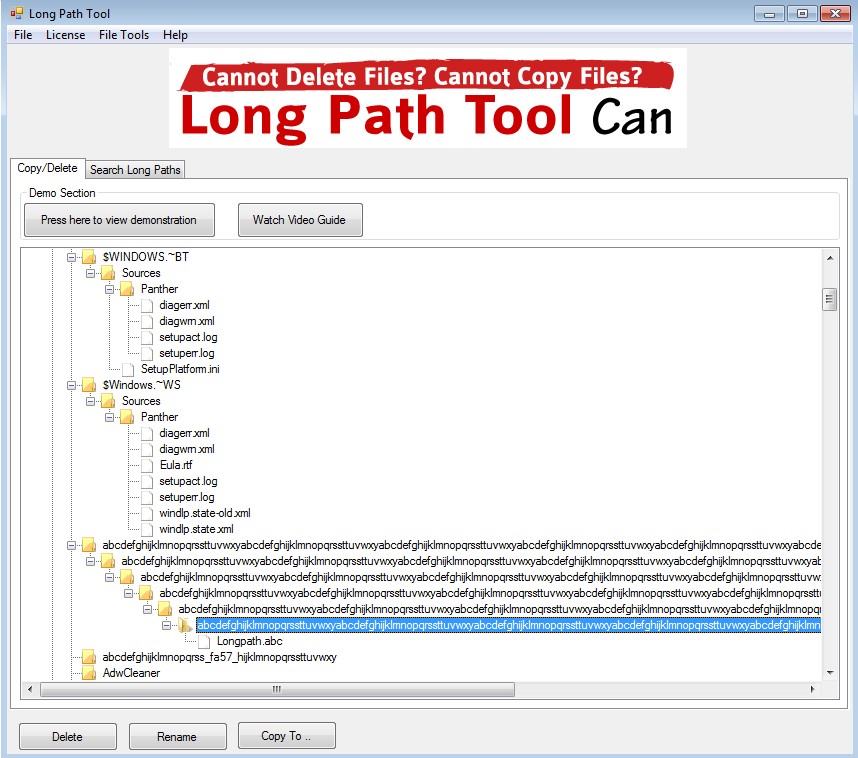Click the Copy To .. button
This screenshot has width=858, height=758.
click(x=286, y=736)
